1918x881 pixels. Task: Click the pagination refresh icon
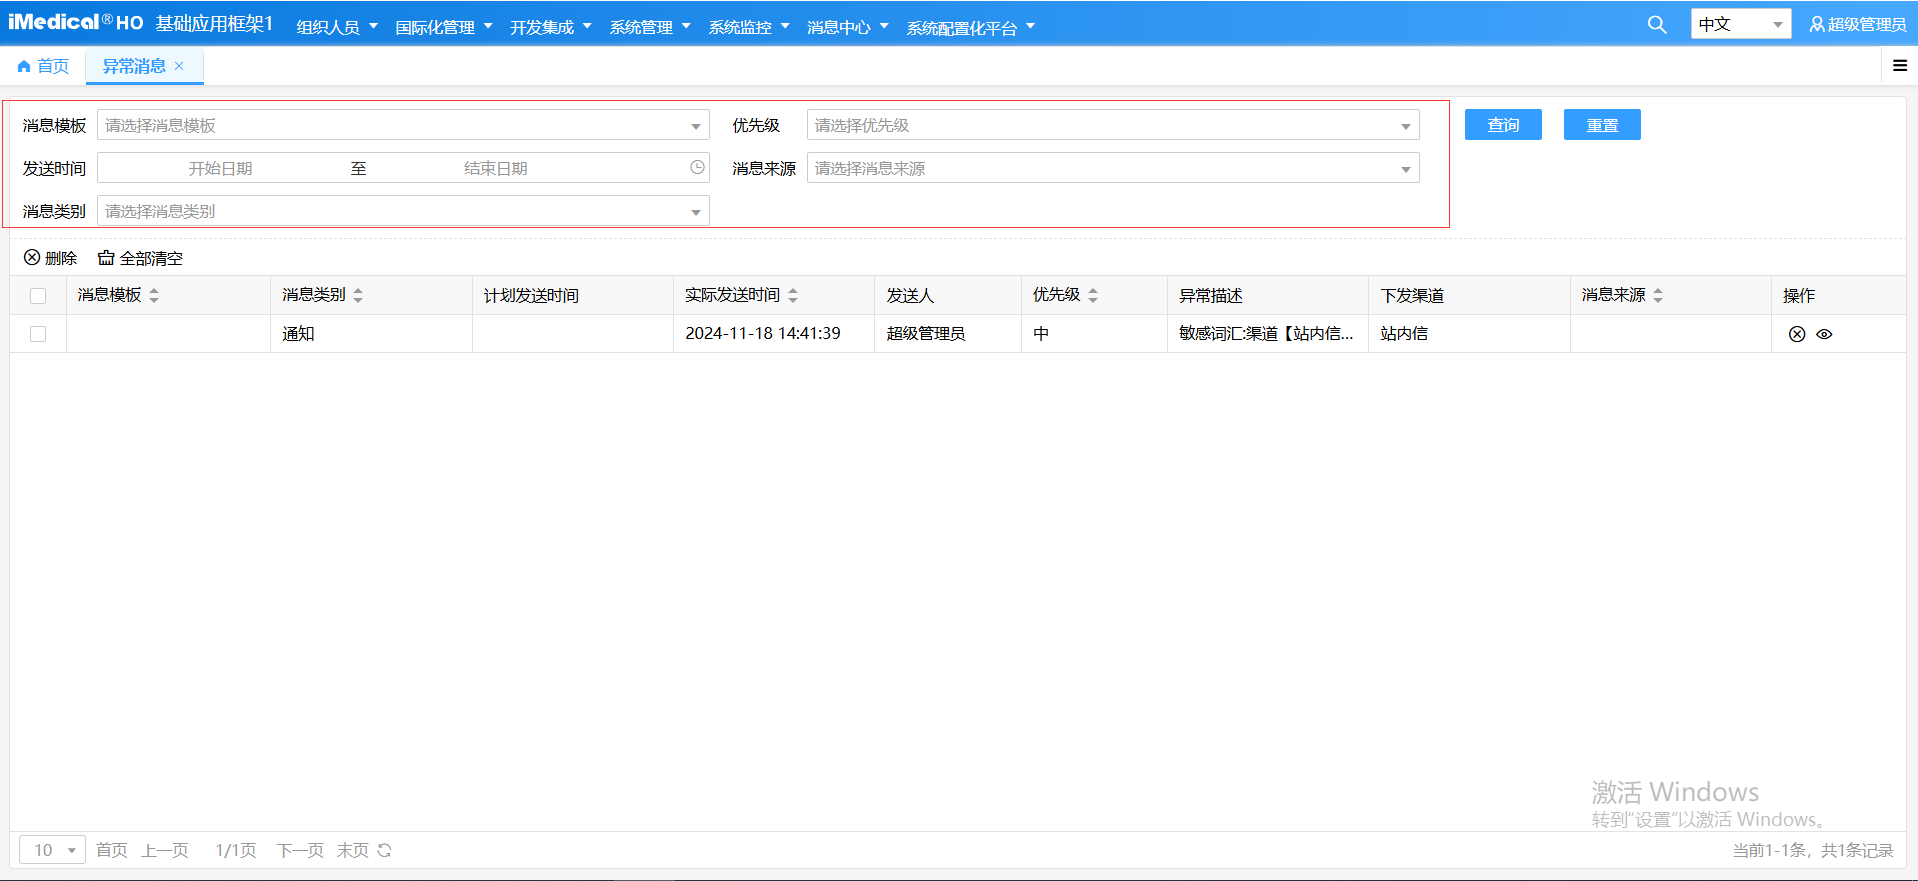(x=385, y=850)
